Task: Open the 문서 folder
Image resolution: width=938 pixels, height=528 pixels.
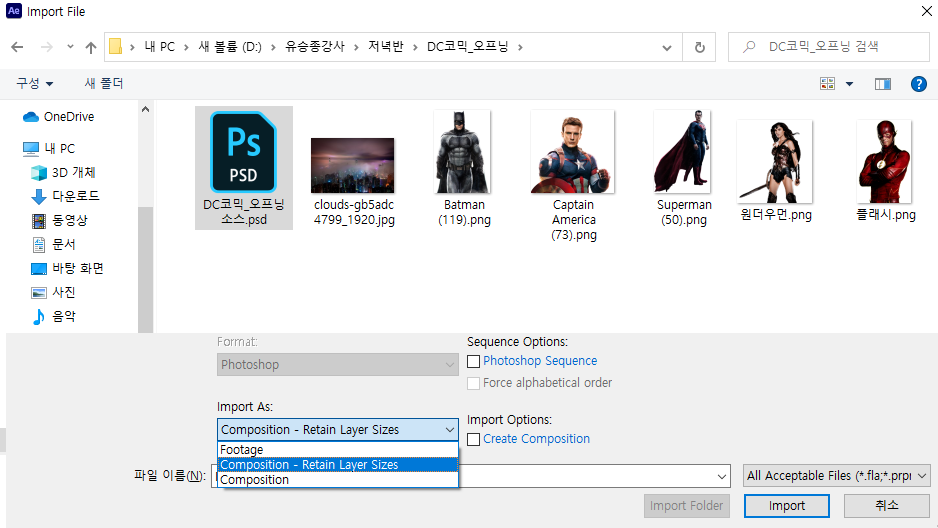Action: (53, 244)
